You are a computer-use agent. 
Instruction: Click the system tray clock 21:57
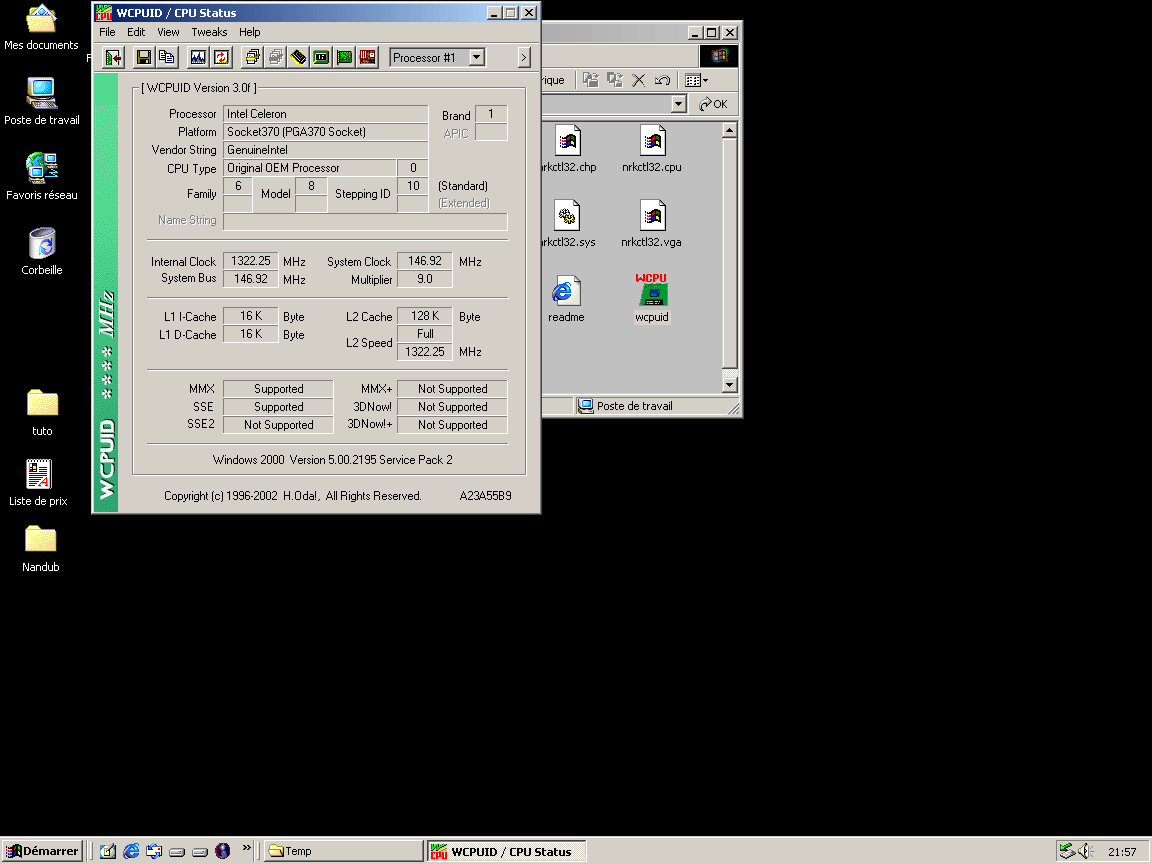coord(1122,852)
